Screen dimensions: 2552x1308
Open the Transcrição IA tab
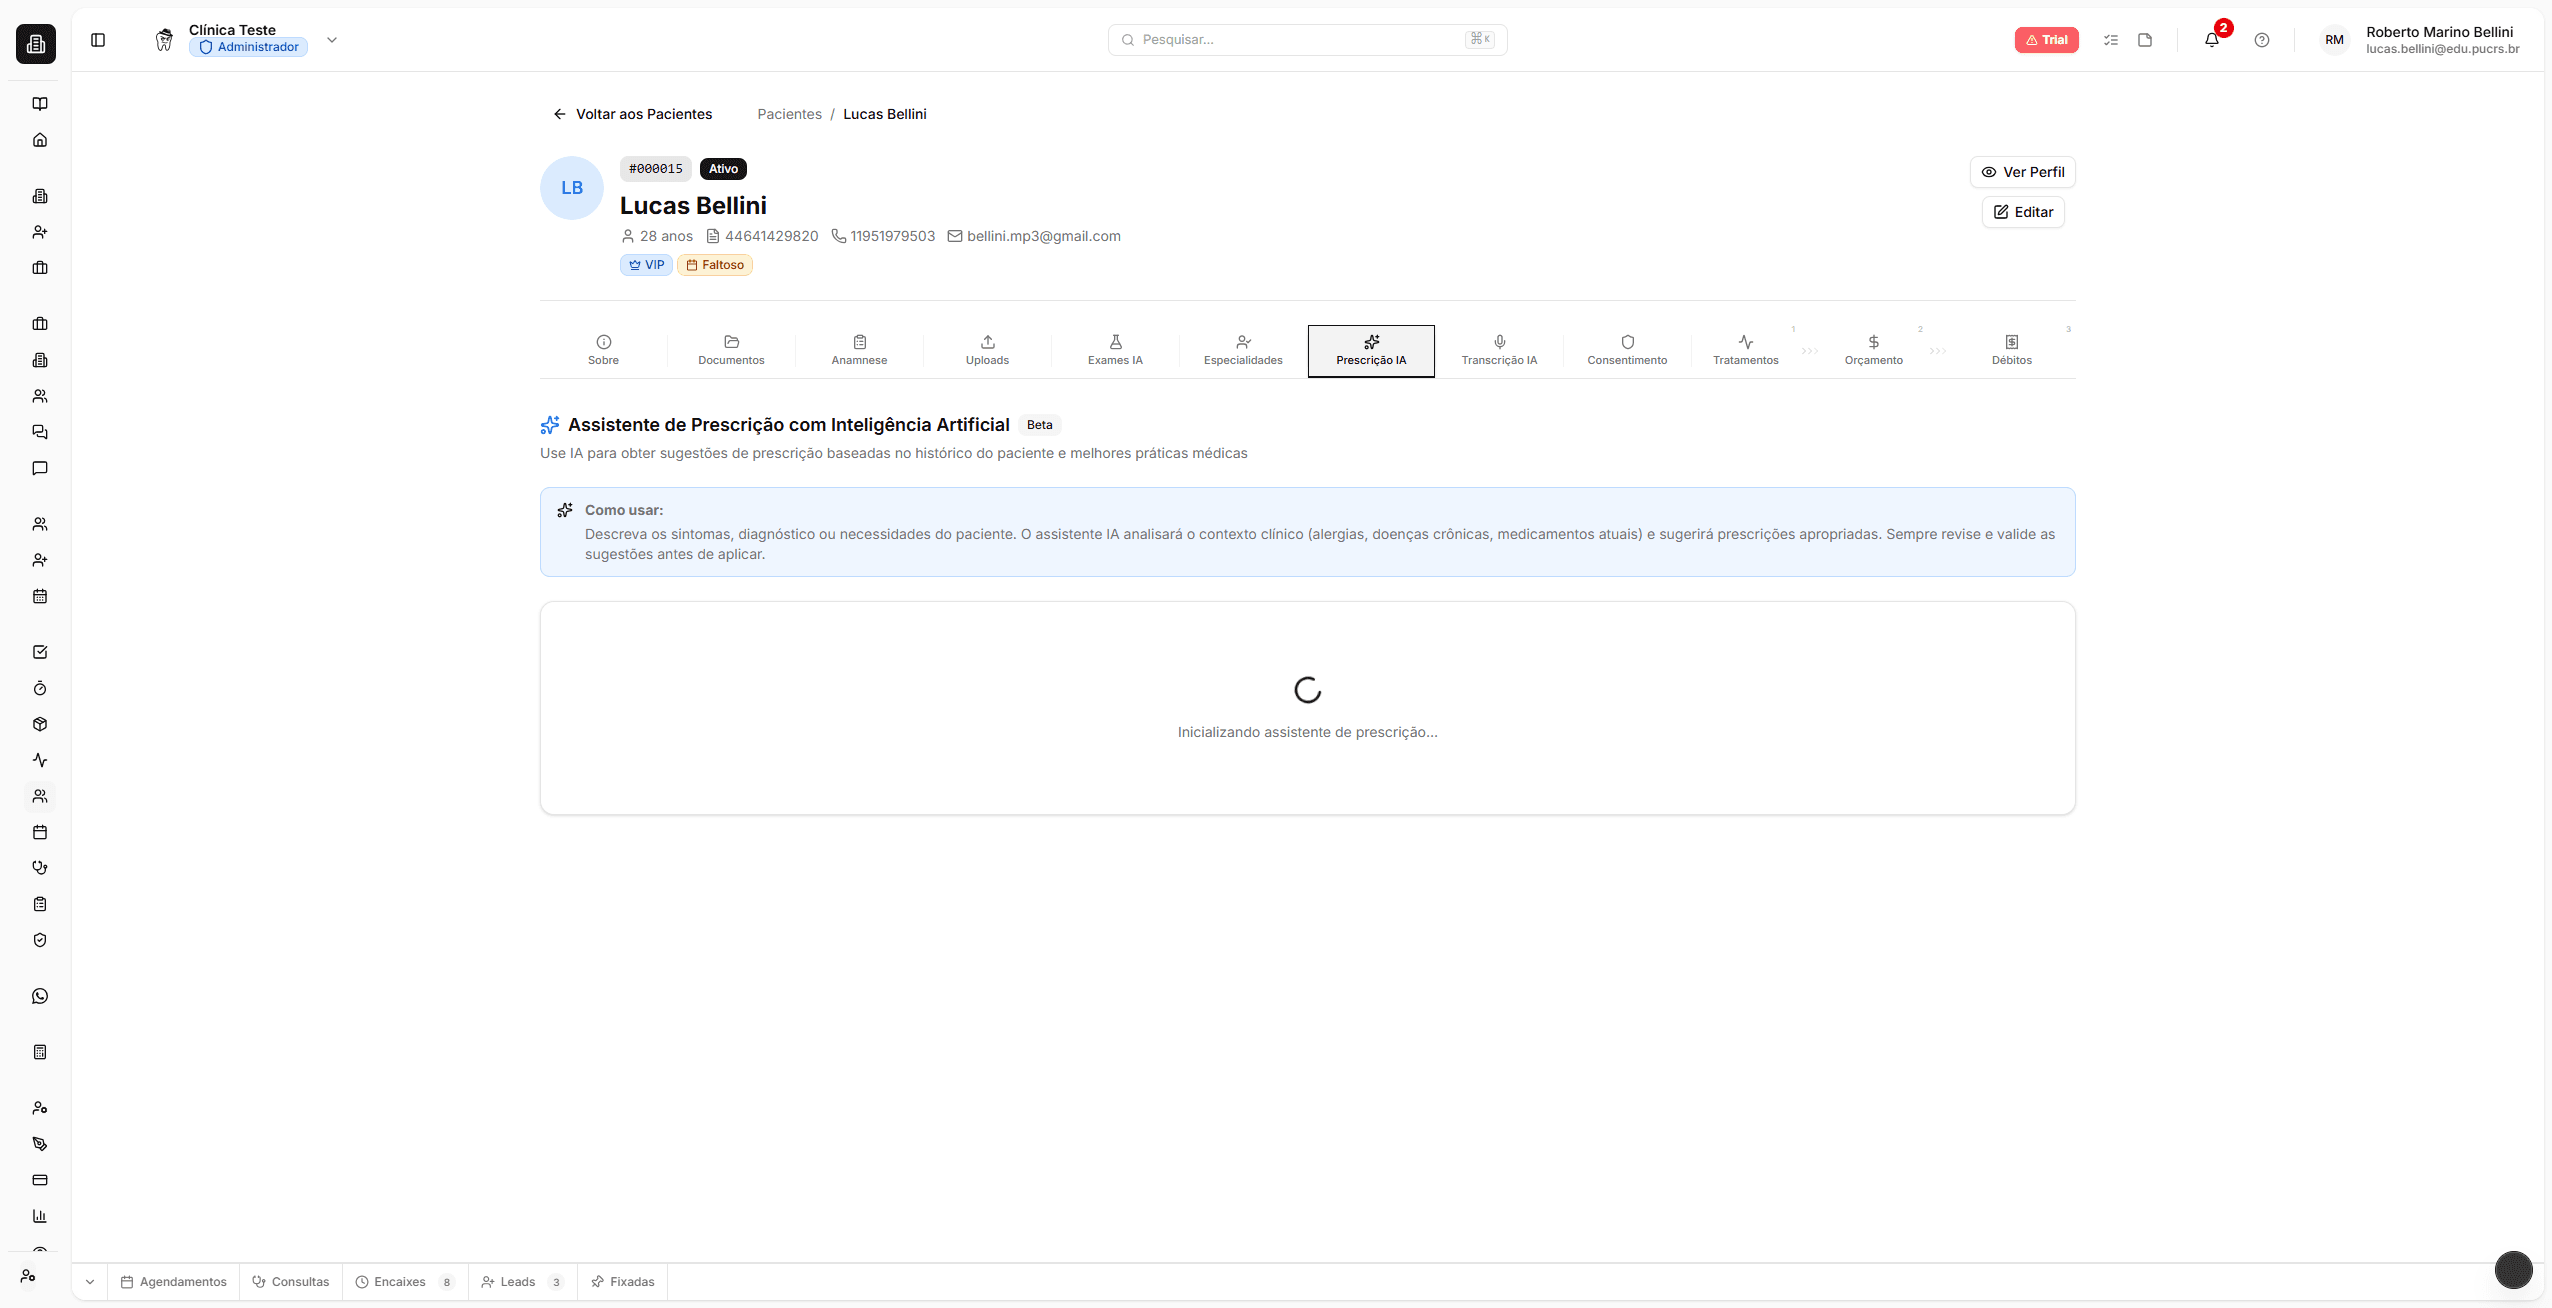coord(1498,350)
